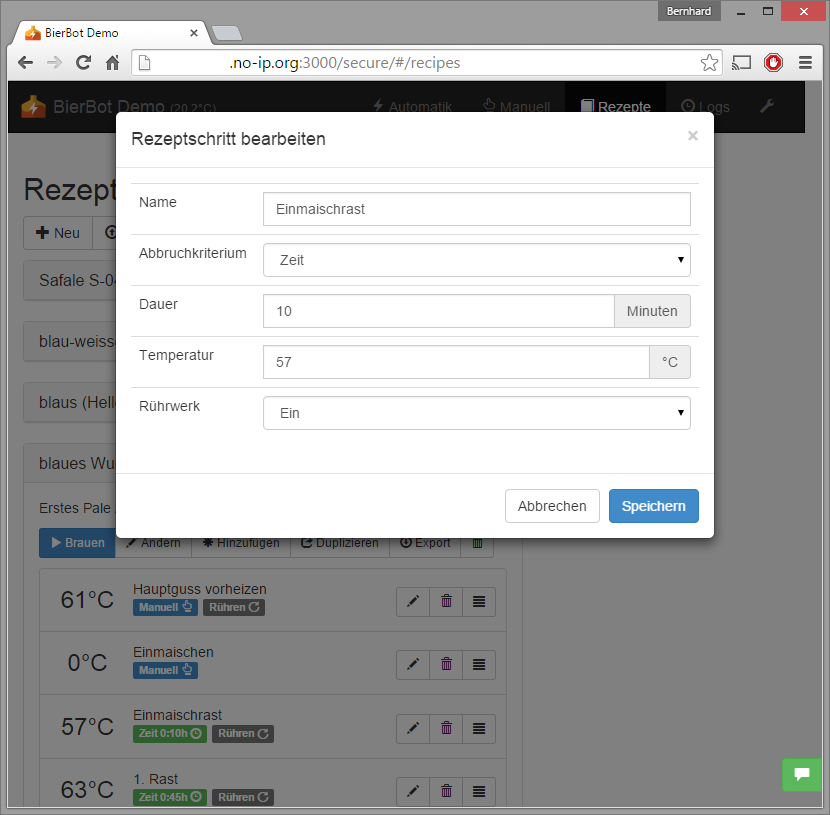Click the cast screen icon in toolbar

[741, 63]
